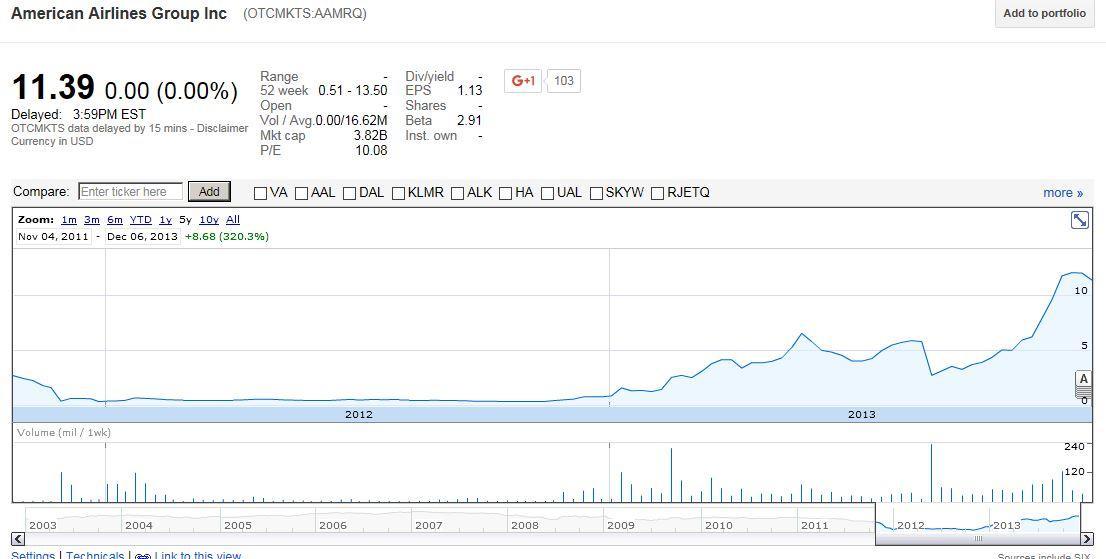
Task: Set zoom to 3m
Action: pos(92,220)
